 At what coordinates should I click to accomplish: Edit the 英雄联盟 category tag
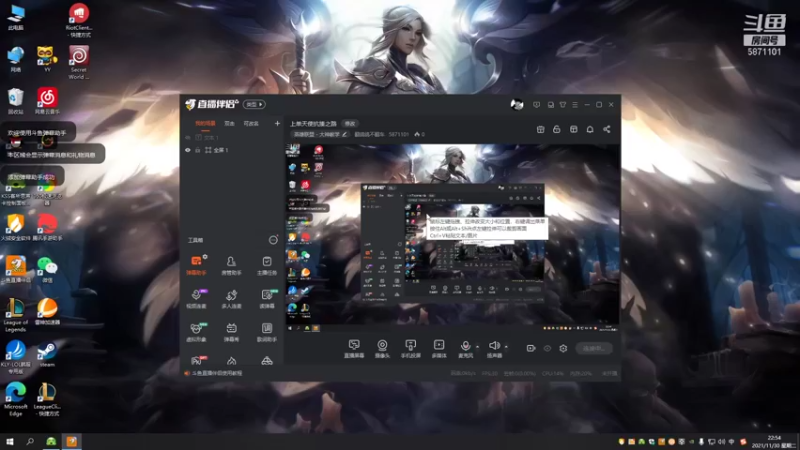(320, 135)
